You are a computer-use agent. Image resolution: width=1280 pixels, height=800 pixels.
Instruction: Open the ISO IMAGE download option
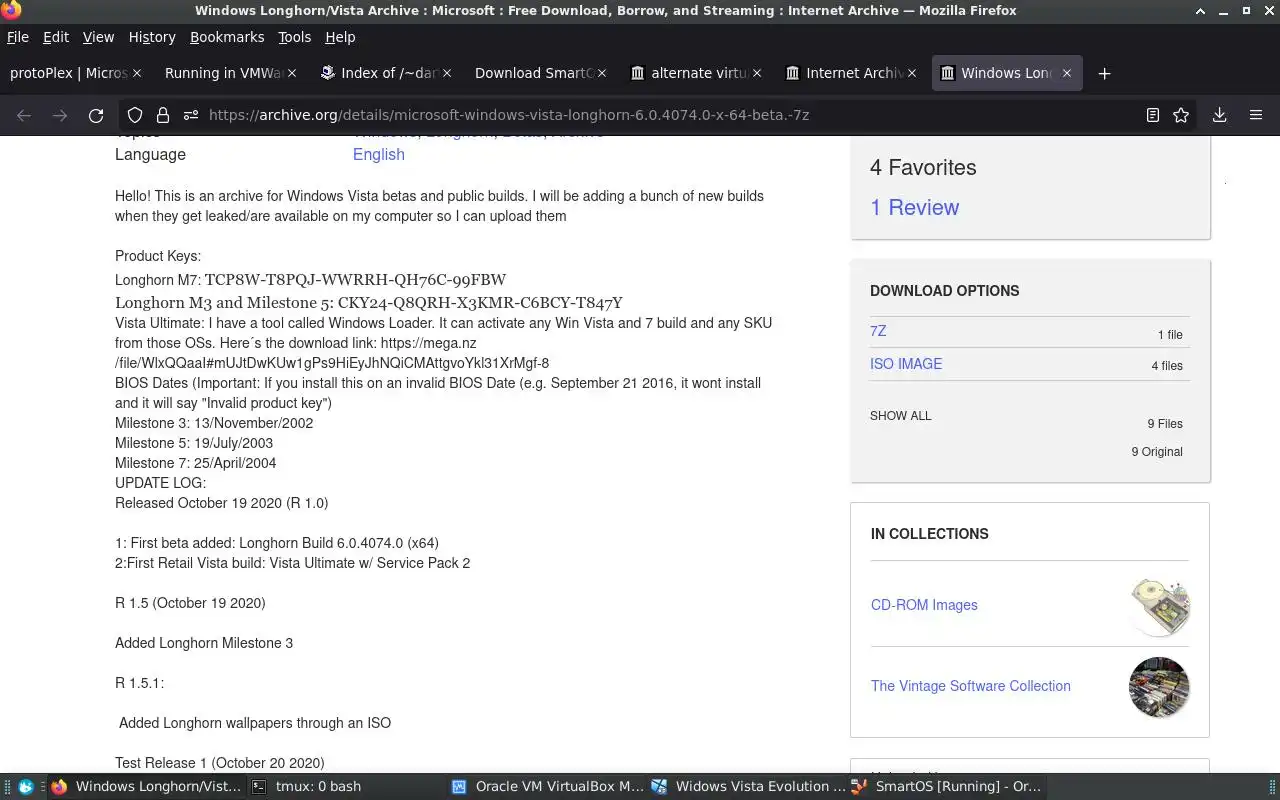[906, 364]
